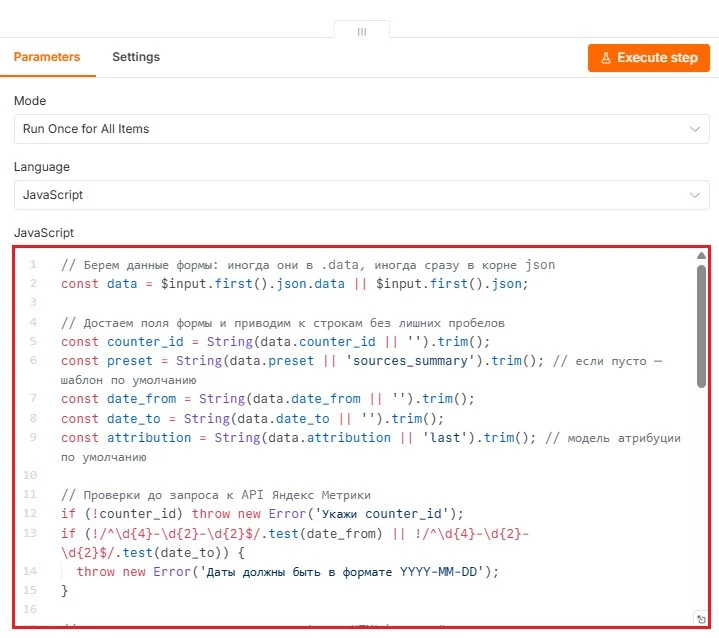719x638 pixels.
Task: Click the first comment 'Берем данные формы'
Action: tap(308, 265)
